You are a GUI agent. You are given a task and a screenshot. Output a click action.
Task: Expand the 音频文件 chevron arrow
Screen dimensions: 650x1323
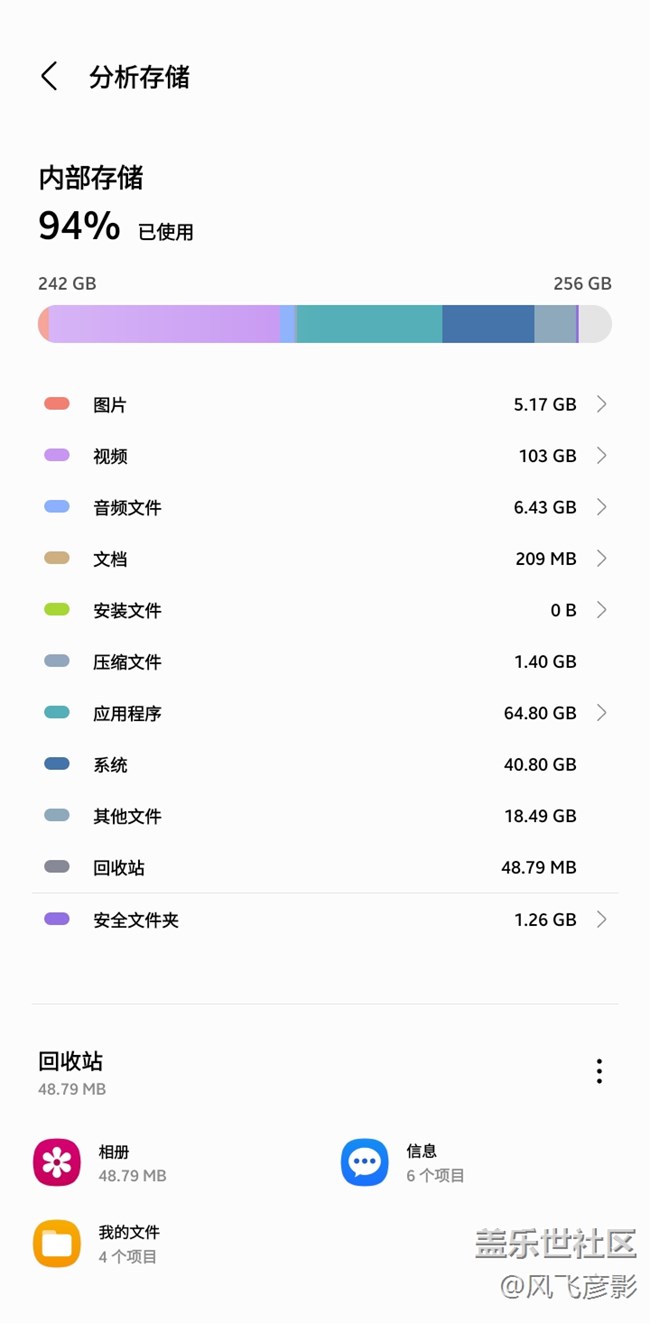(601, 507)
